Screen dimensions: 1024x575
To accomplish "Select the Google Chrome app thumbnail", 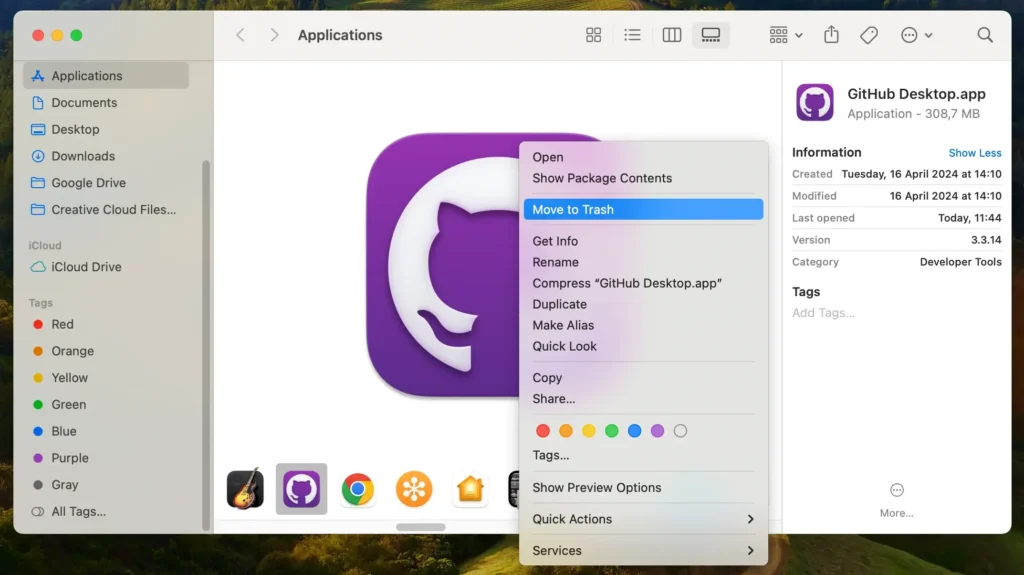I will tap(358, 489).
